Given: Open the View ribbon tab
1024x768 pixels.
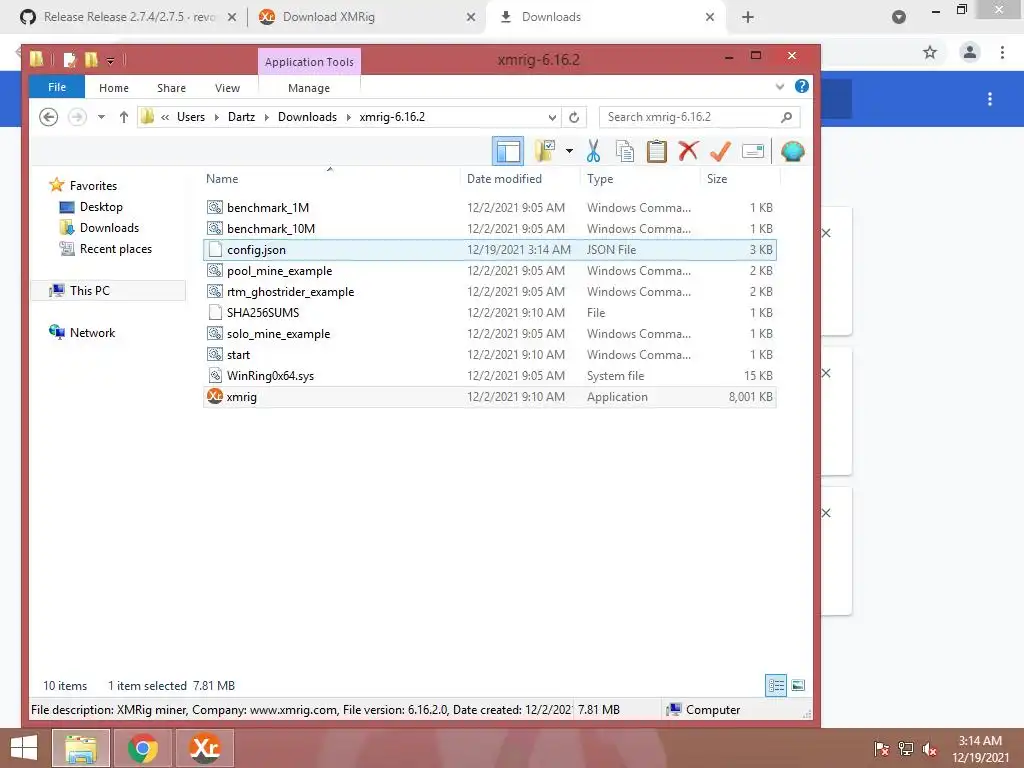Looking at the screenshot, I should [x=227, y=88].
